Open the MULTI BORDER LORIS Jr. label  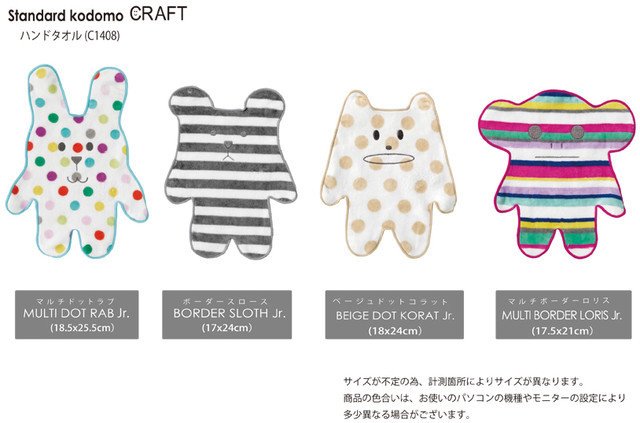(x=563, y=314)
